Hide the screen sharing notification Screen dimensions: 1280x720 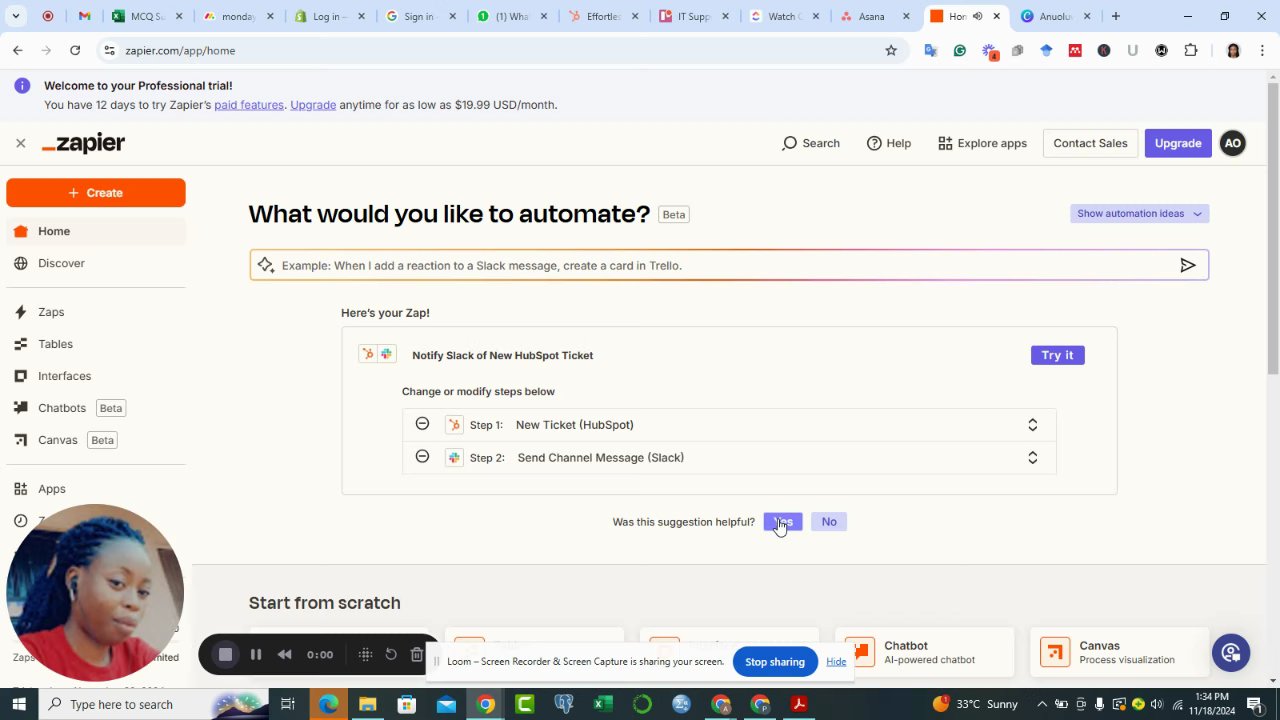point(836,662)
